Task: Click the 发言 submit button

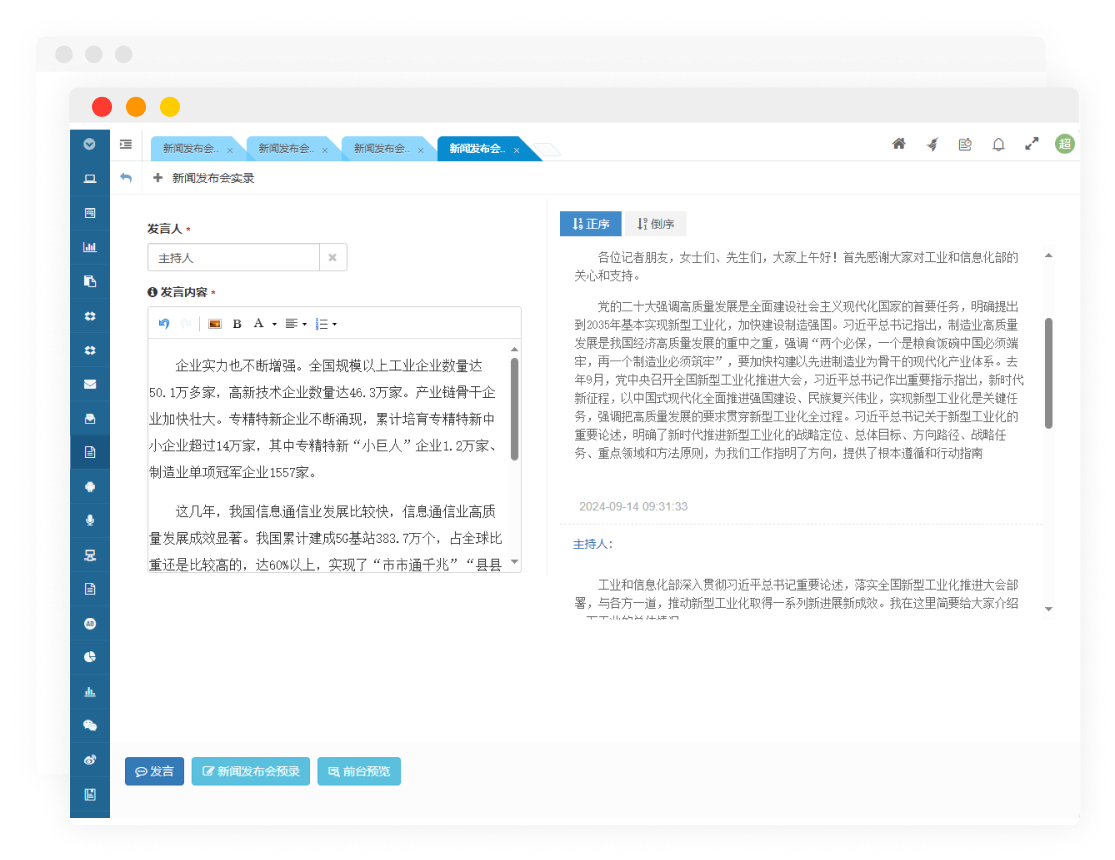Action: point(154,771)
